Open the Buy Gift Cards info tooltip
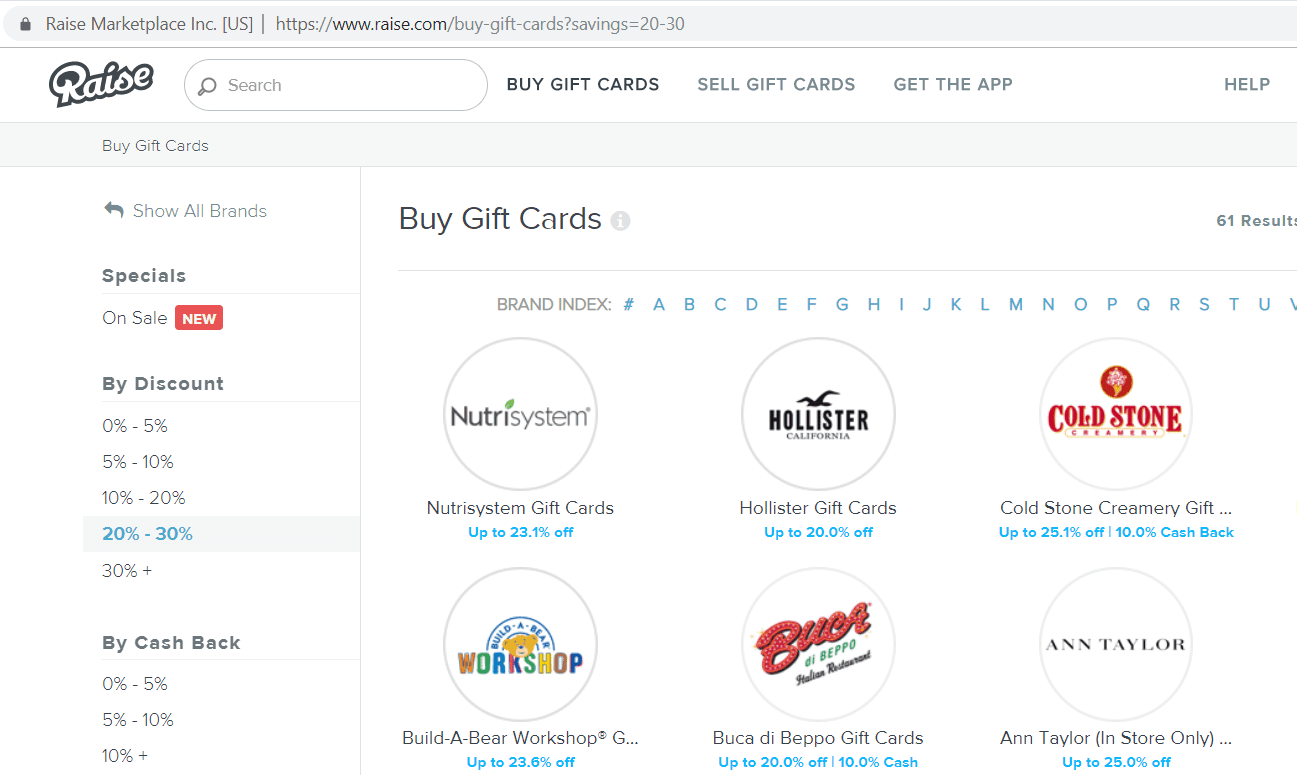This screenshot has height=775, width=1297. click(x=620, y=221)
